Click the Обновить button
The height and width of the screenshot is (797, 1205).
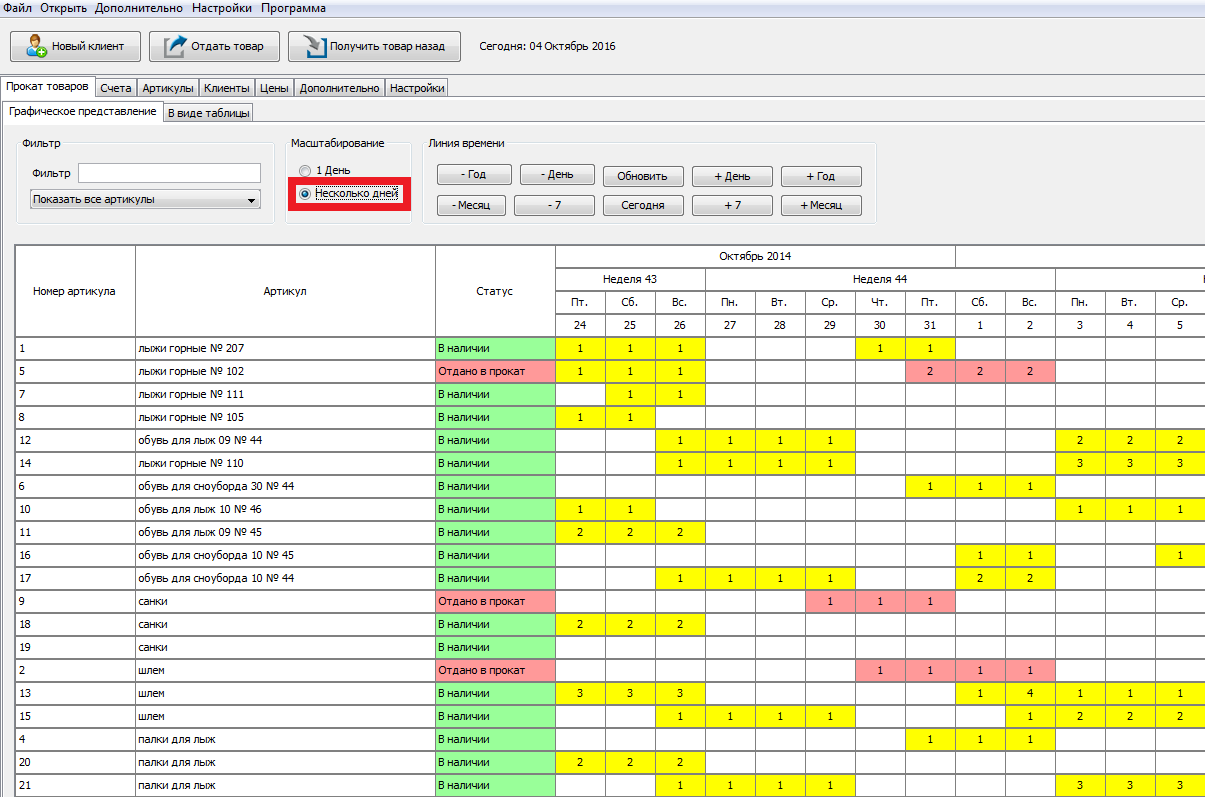pos(642,176)
